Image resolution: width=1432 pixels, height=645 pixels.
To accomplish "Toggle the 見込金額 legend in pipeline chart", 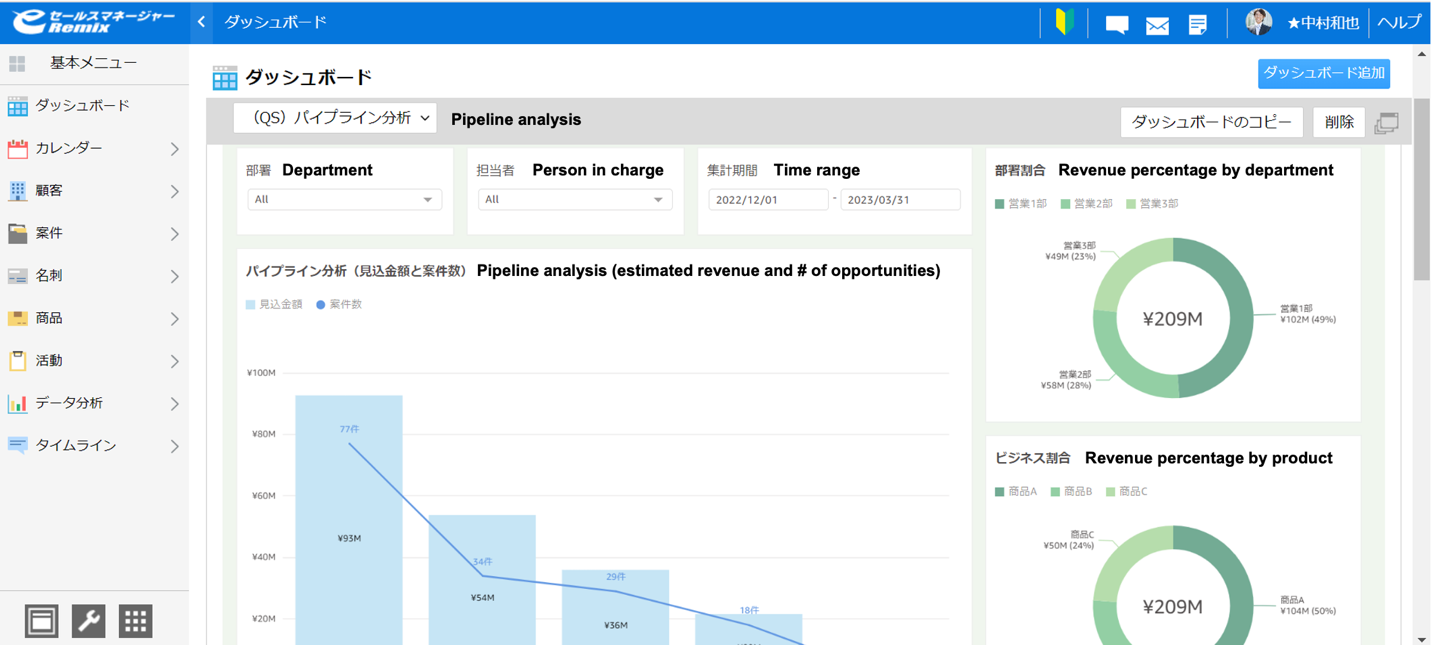I will pos(274,302).
